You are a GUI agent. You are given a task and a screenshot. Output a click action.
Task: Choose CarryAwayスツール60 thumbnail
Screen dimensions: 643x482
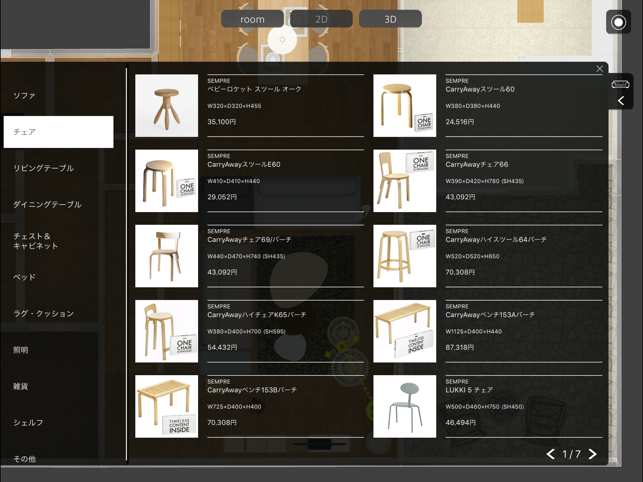tap(405, 106)
